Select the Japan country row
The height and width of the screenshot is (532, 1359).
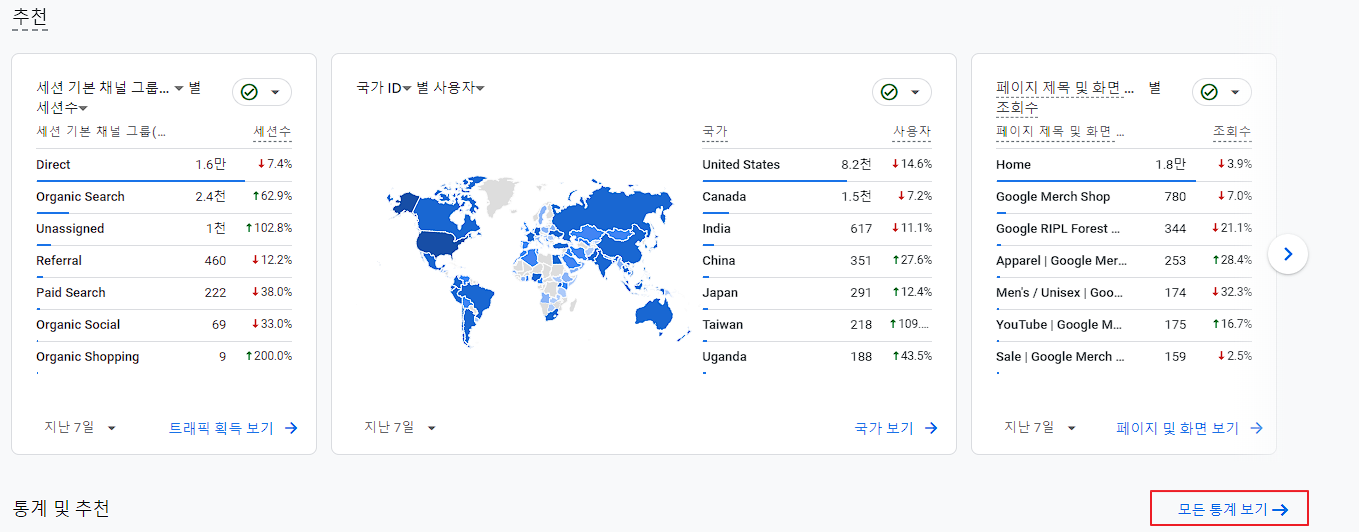pos(817,292)
